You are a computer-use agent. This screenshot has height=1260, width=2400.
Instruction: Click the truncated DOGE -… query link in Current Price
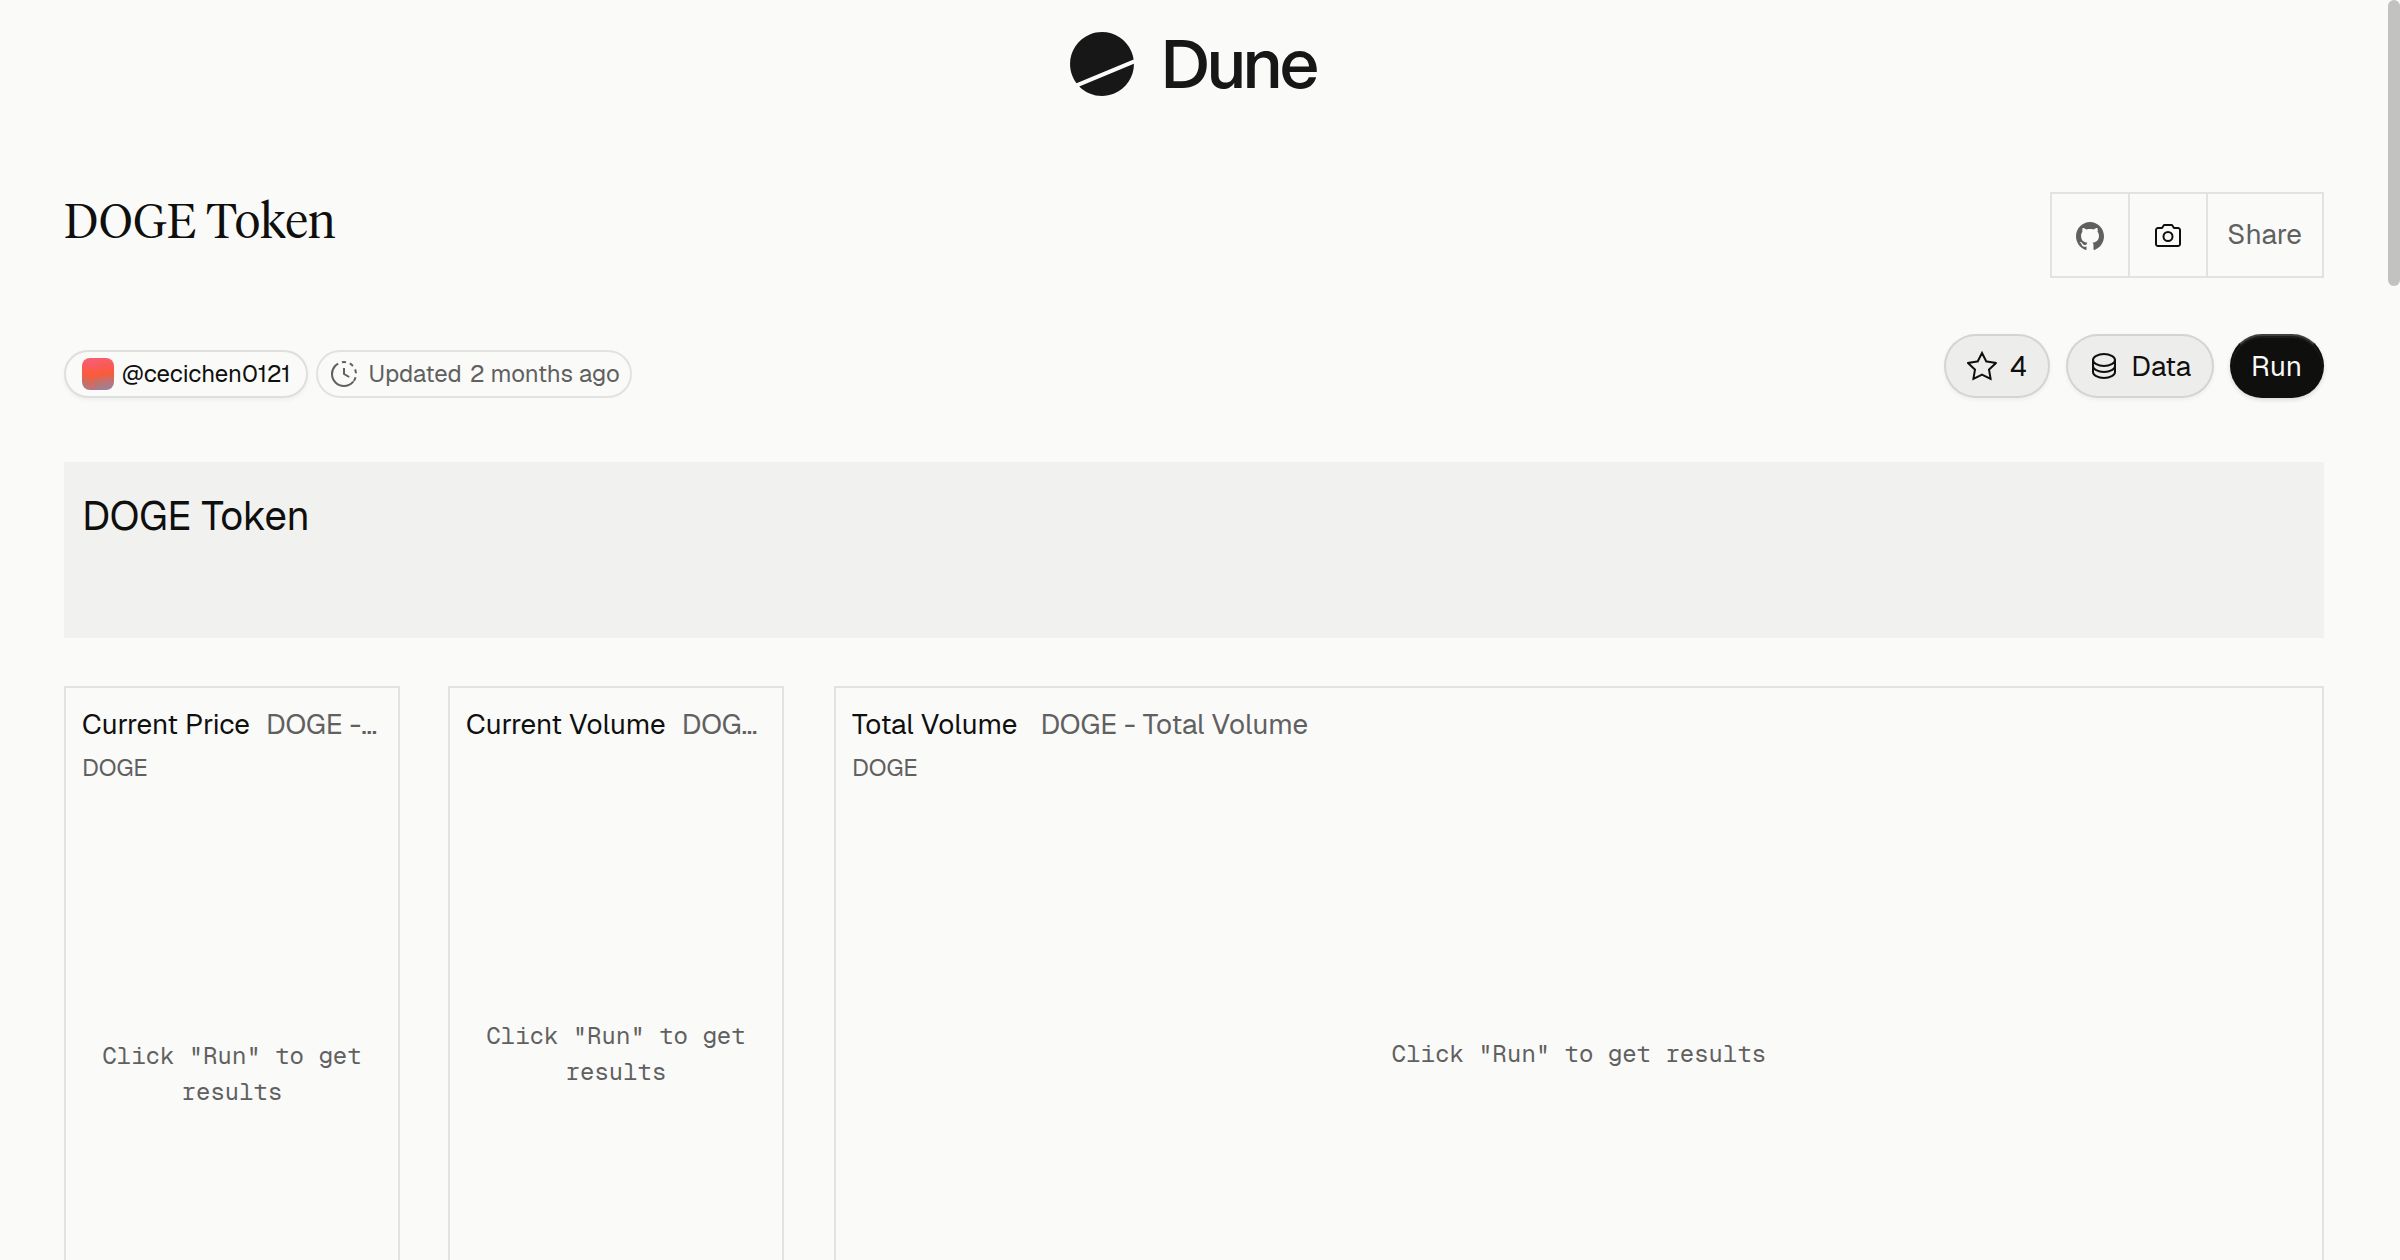click(322, 724)
